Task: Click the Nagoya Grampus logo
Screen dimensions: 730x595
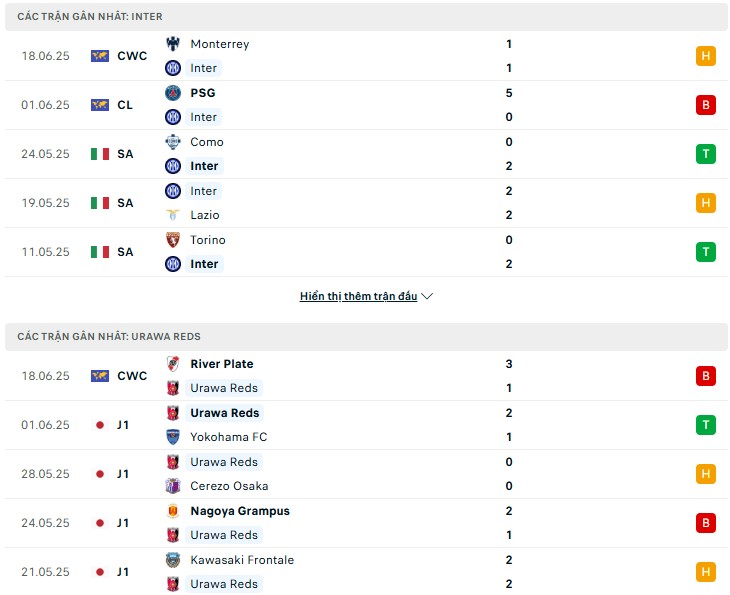Action: pyautogui.click(x=173, y=511)
